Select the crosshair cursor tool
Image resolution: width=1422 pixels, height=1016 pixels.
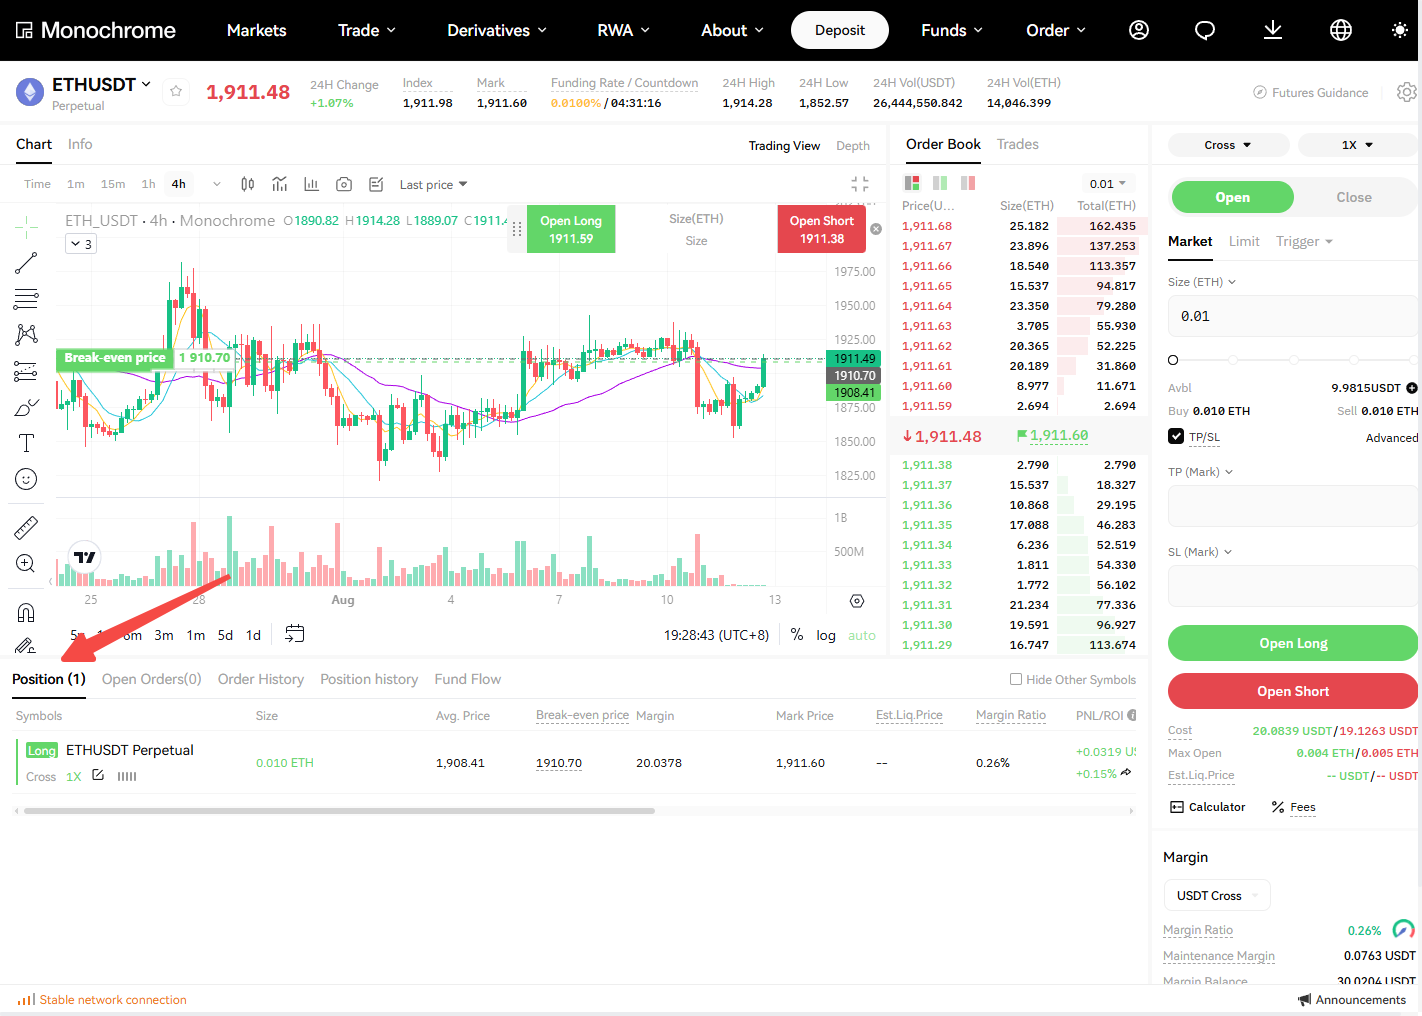(26, 227)
